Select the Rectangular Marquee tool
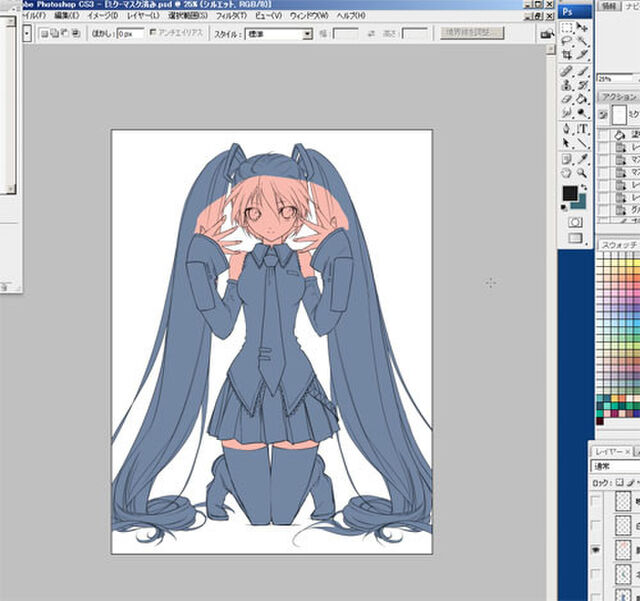Screen dimensions: 640x601 pyautogui.click(x=567, y=27)
